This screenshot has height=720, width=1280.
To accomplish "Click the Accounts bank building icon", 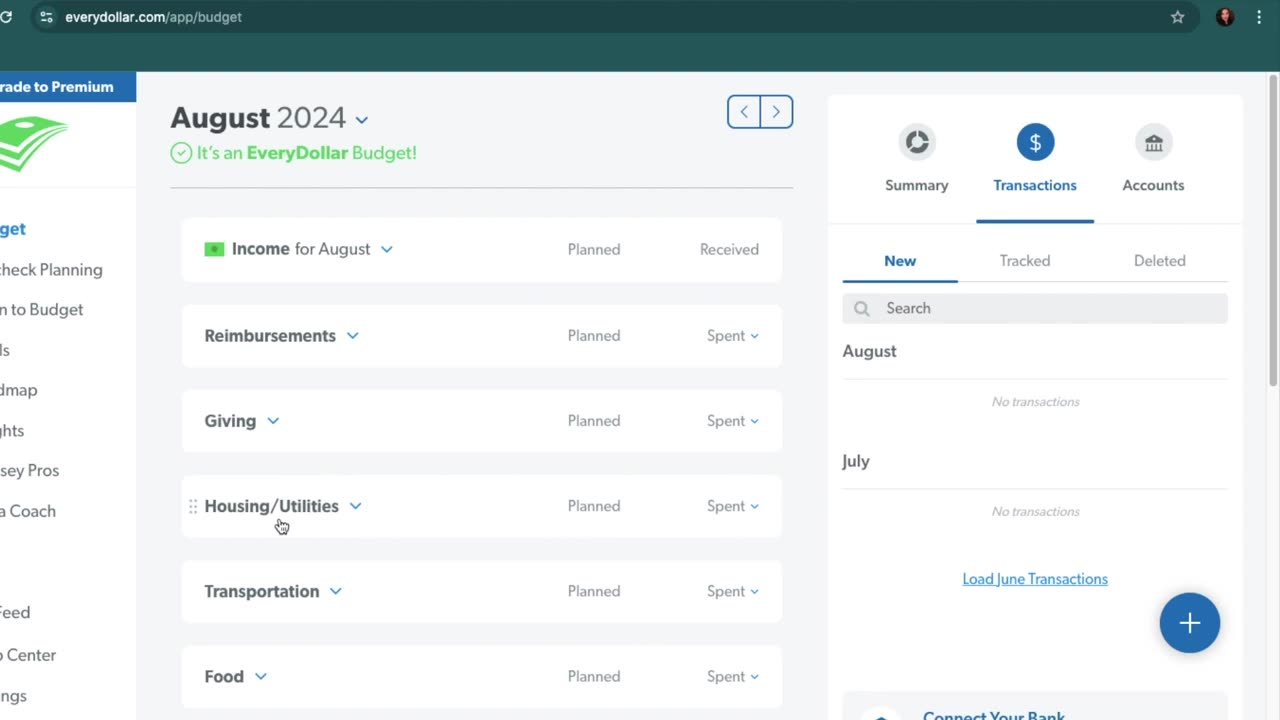I will [1153, 143].
